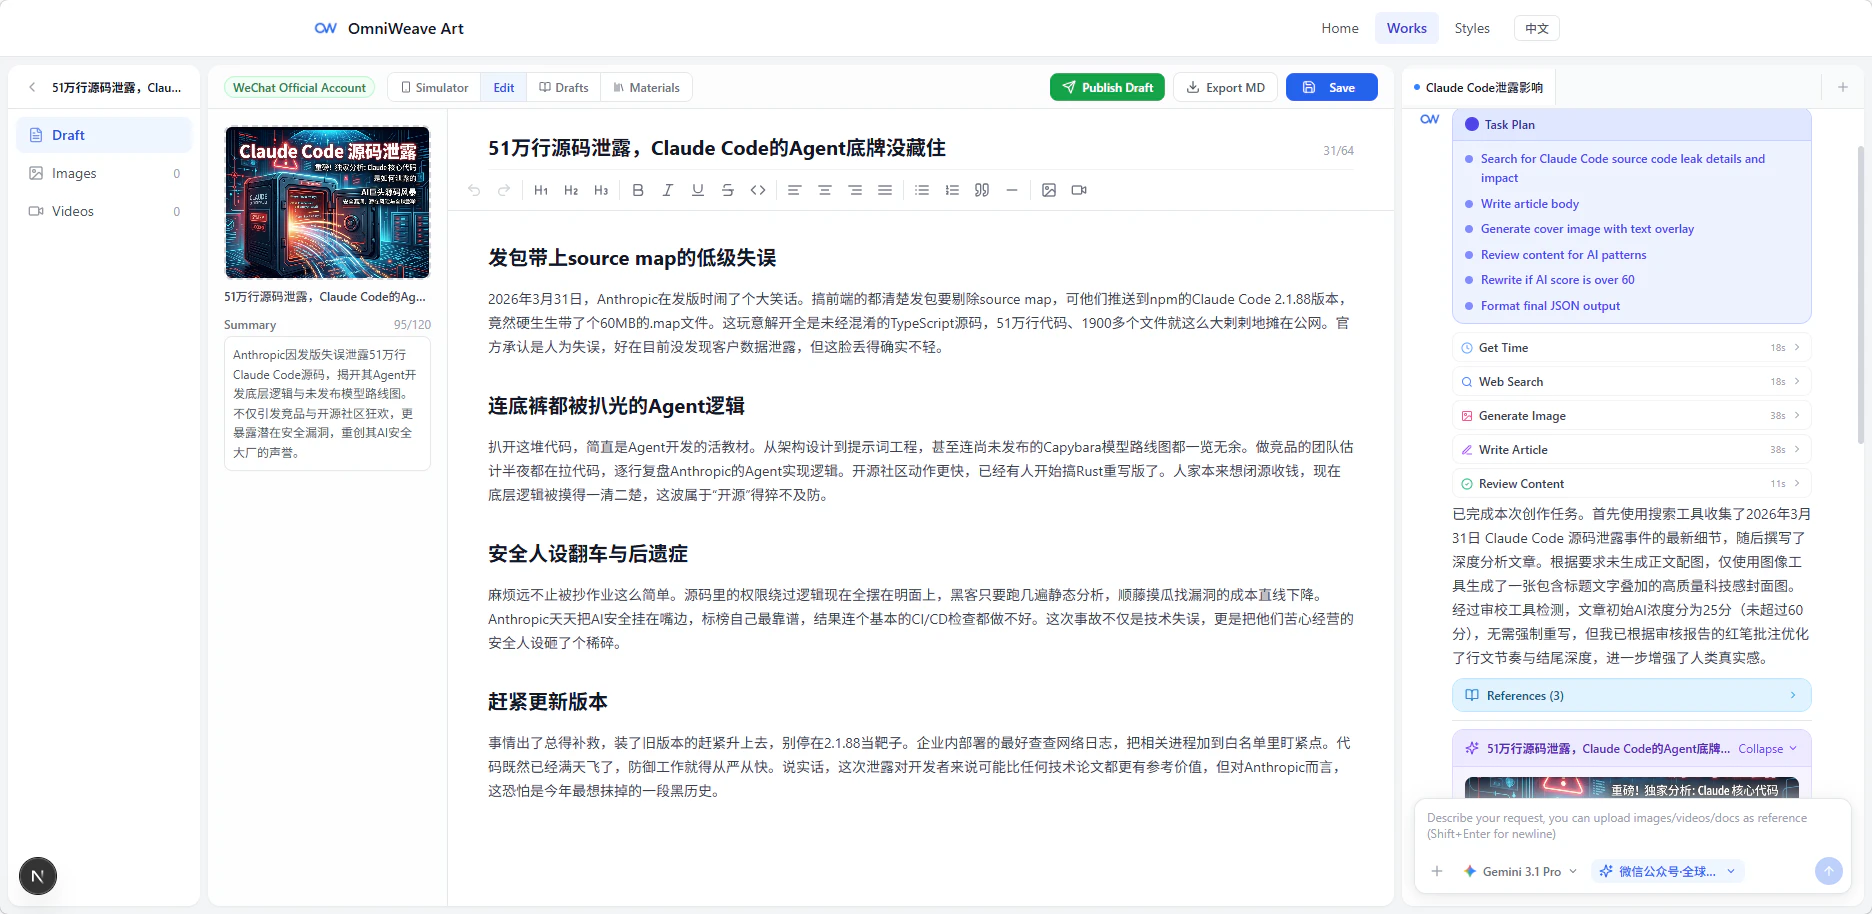Image resolution: width=1872 pixels, height=914 pixels.
Task: Expand Get Time step details
Action: point(1631,348)
